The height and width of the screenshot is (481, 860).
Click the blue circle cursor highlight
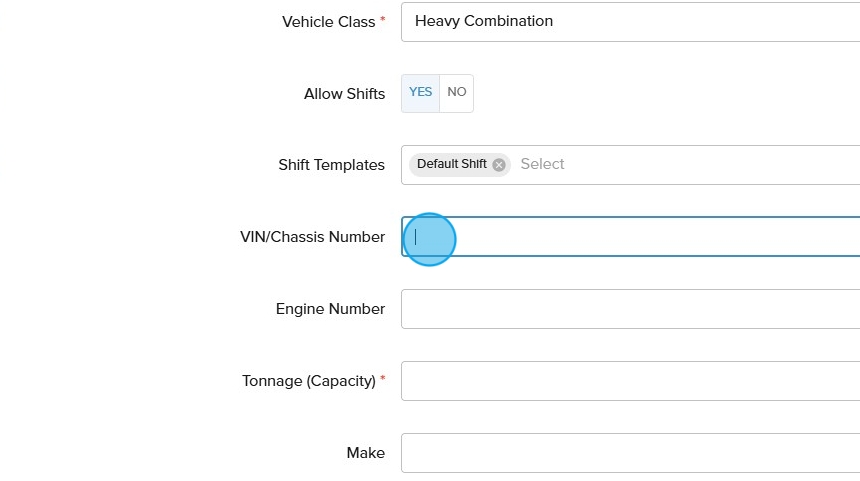tap(428, 239)
